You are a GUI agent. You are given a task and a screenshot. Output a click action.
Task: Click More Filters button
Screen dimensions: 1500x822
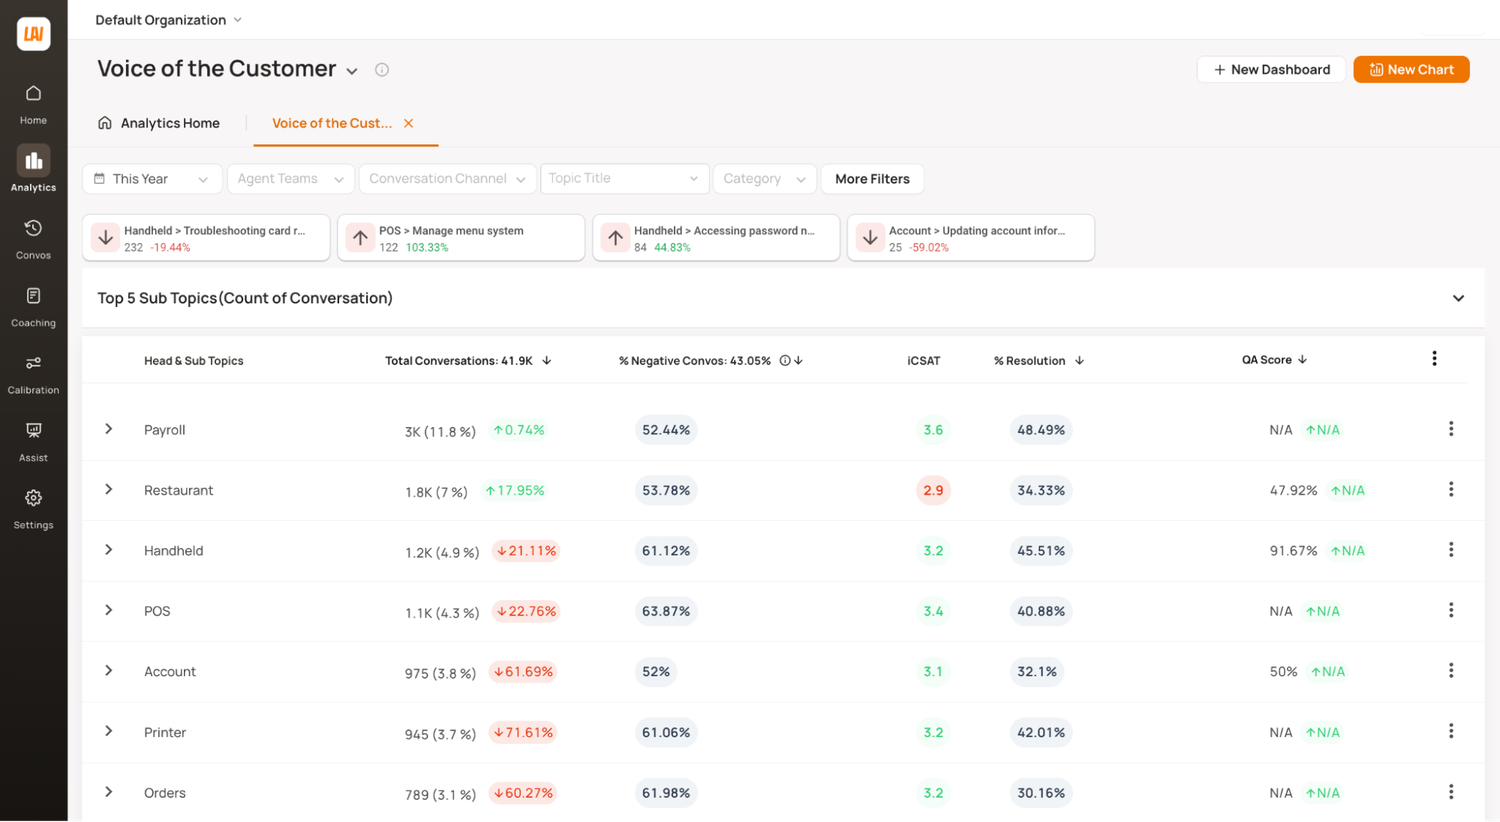872,179
